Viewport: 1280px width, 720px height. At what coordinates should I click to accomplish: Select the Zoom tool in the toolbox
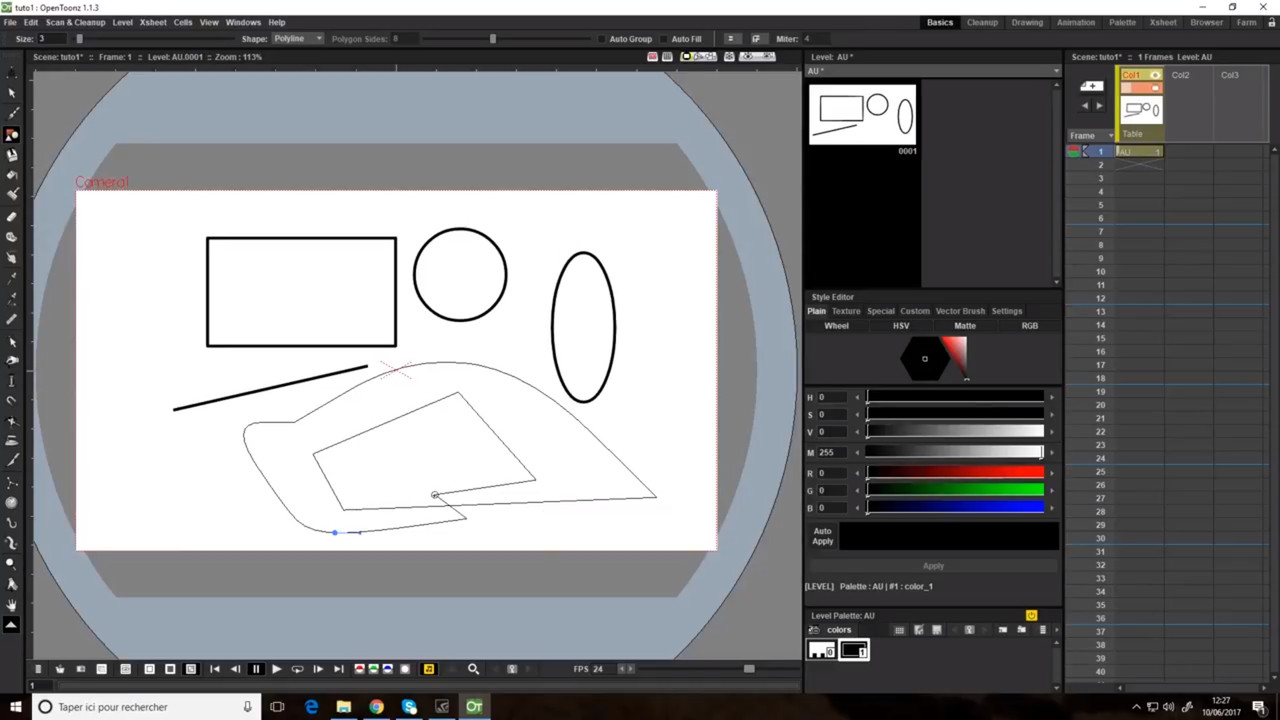[x=12, y=564]
